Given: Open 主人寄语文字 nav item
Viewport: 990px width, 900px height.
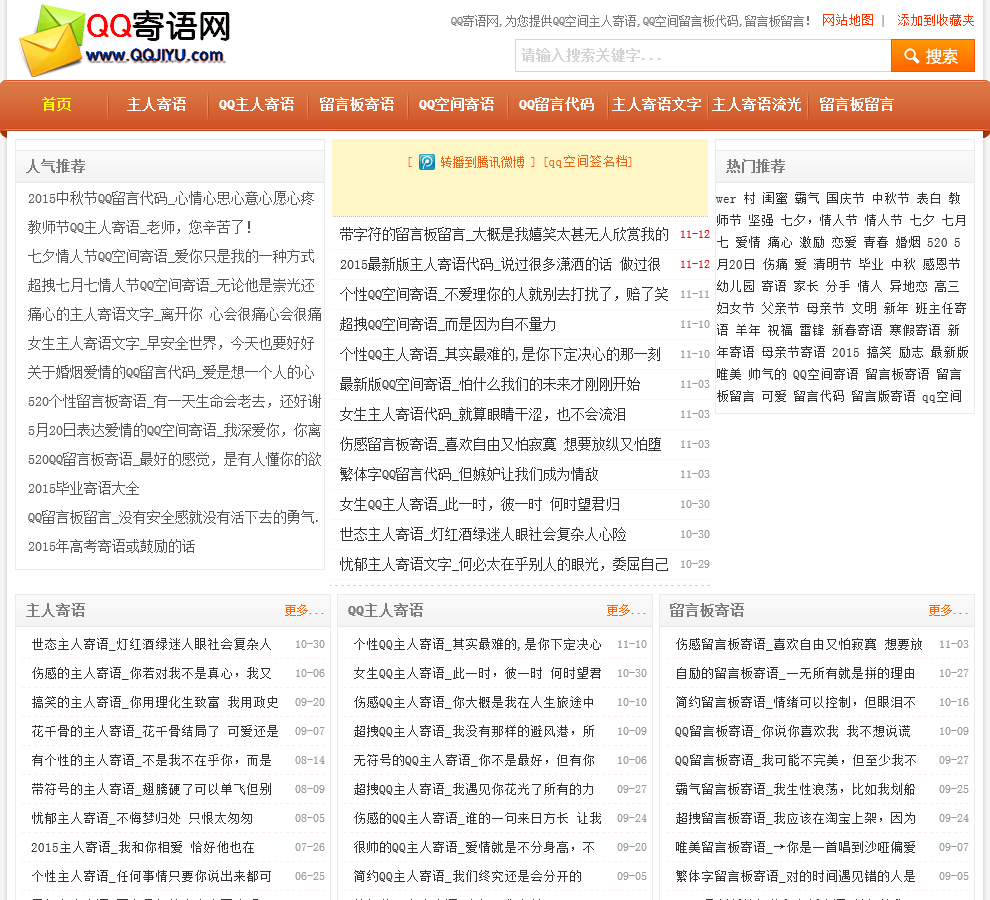Looking at the screenshot, I should (657, 104).
